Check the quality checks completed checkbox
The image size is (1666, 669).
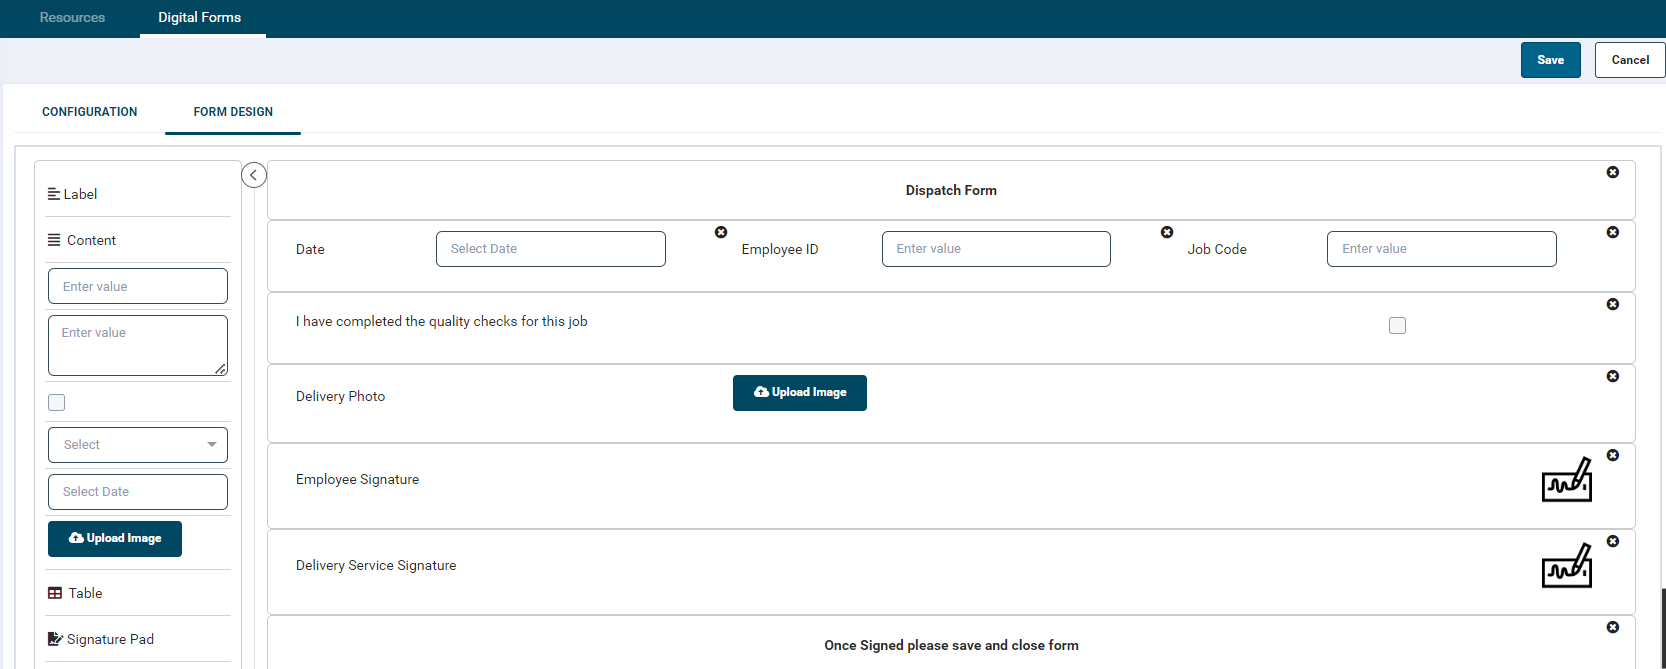(1397, 326)
